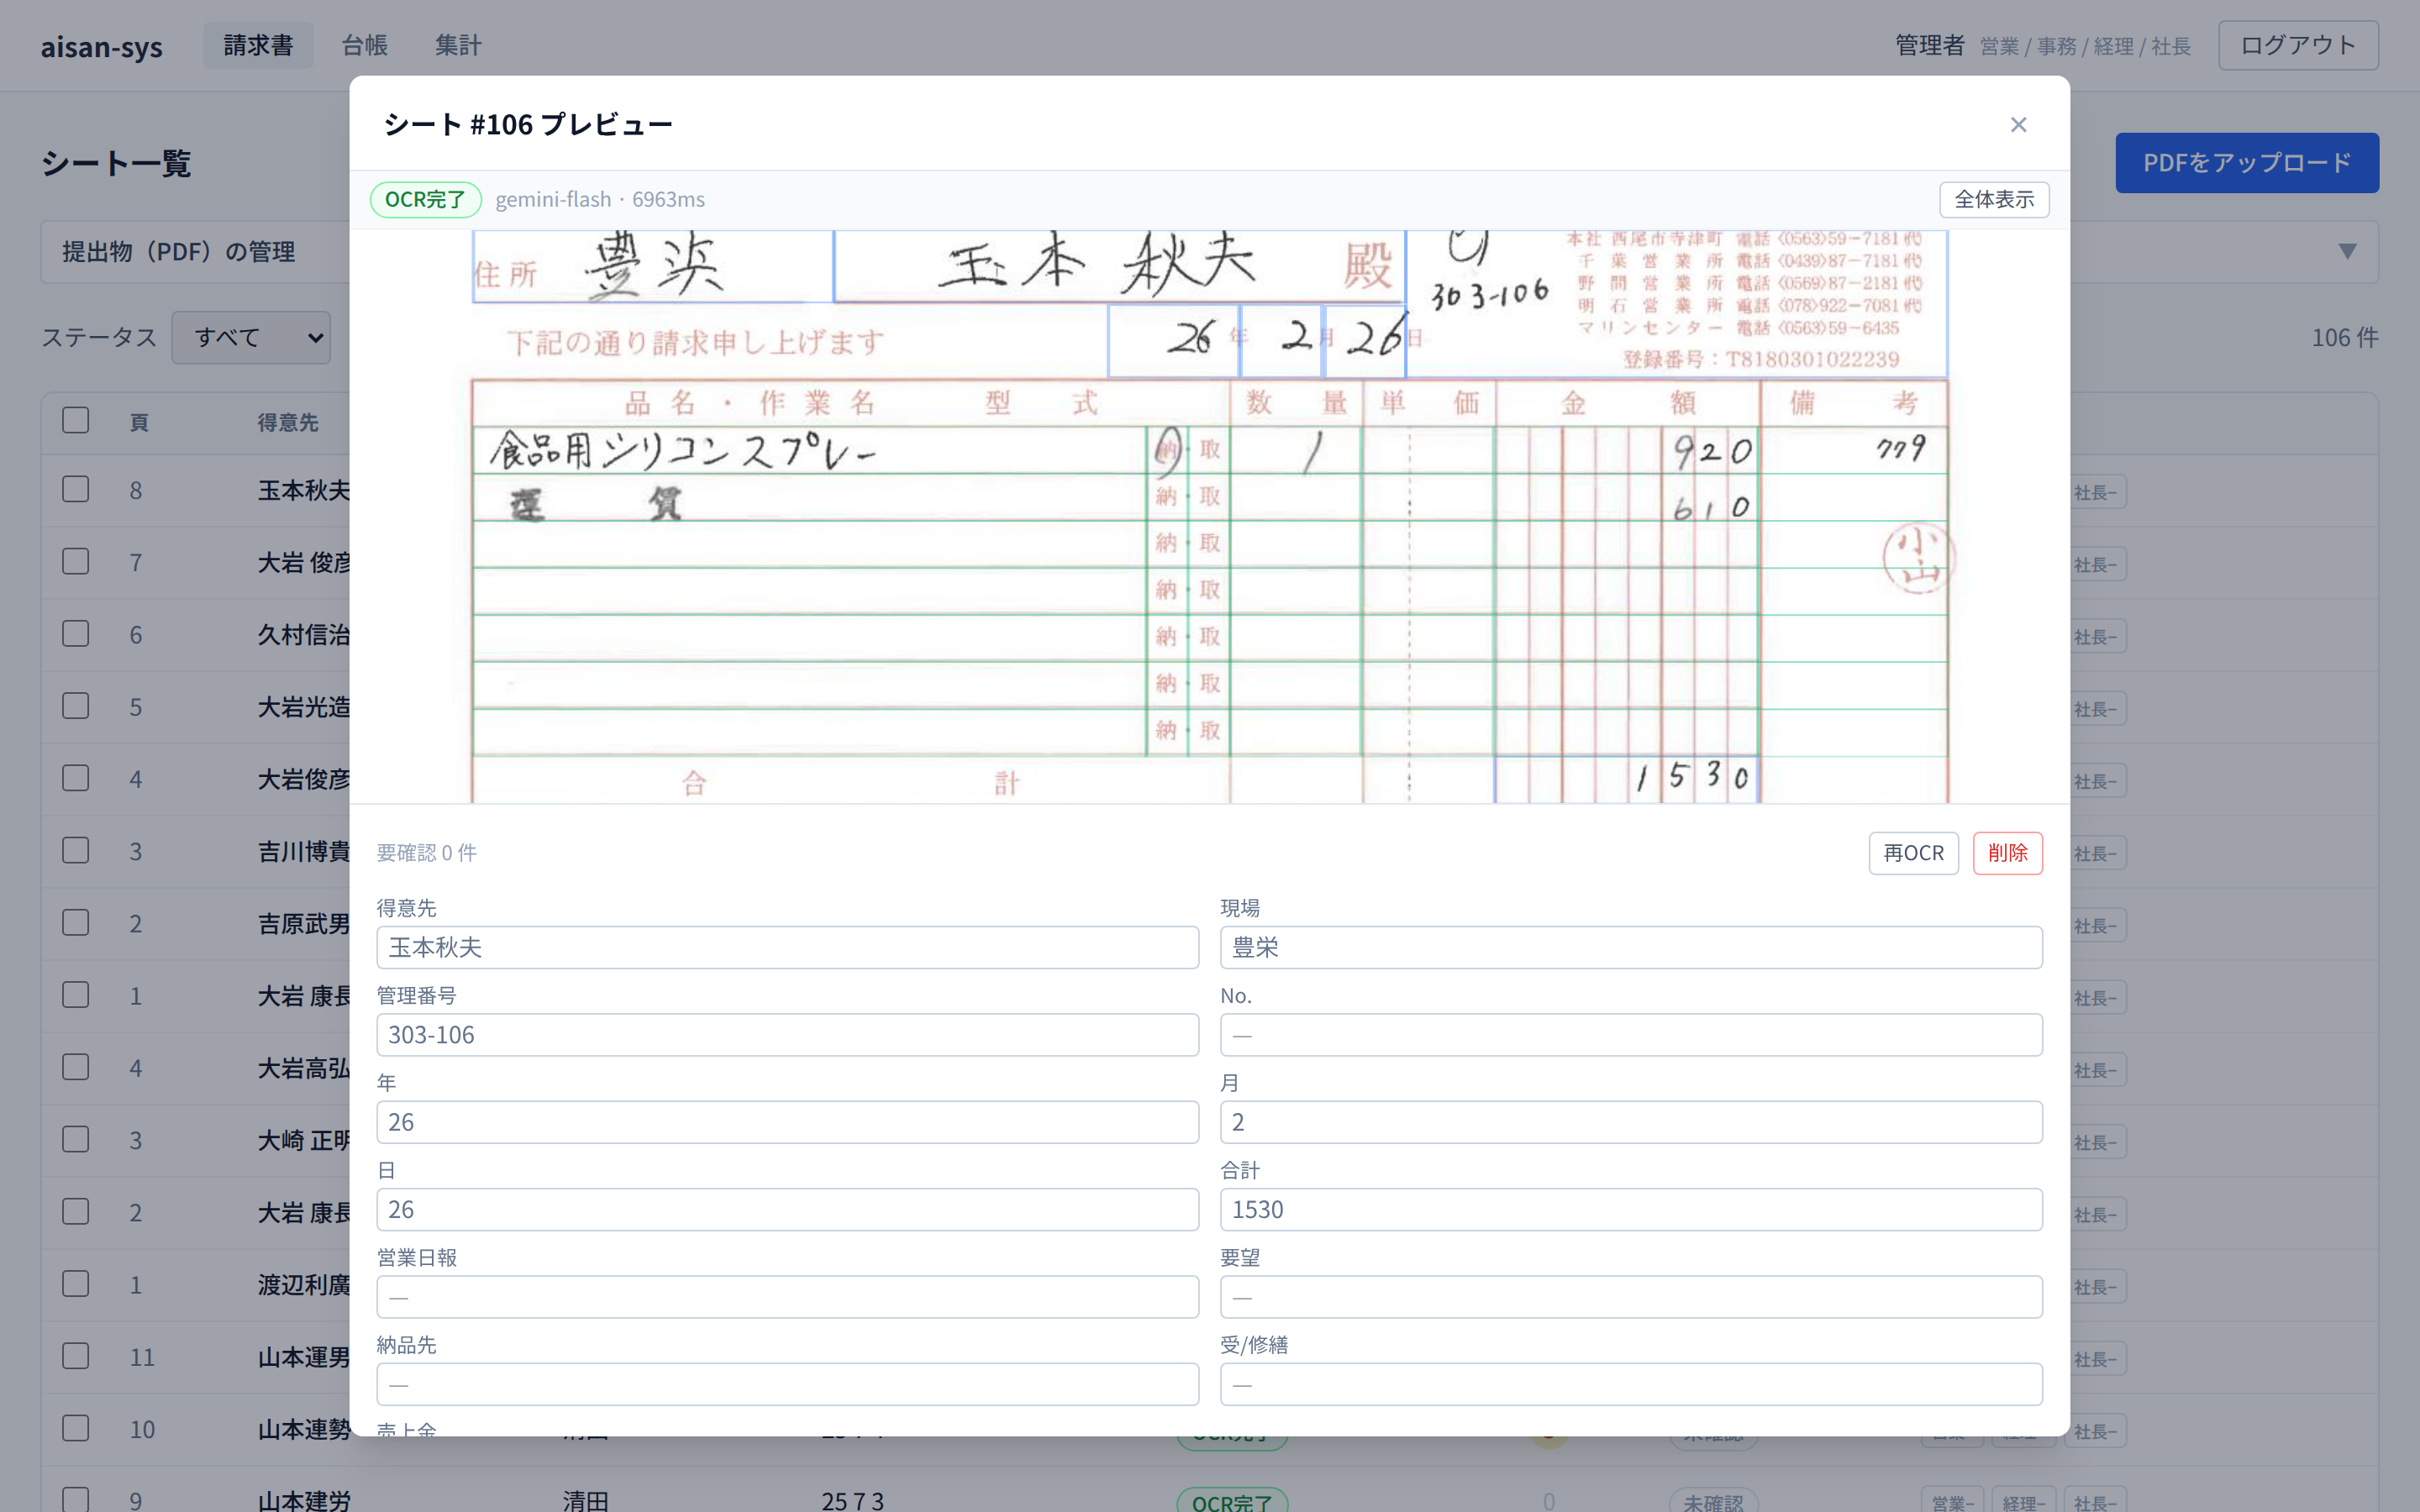
Task: Delete sheet with 削除 button
Action: [x=2007, y=853]
